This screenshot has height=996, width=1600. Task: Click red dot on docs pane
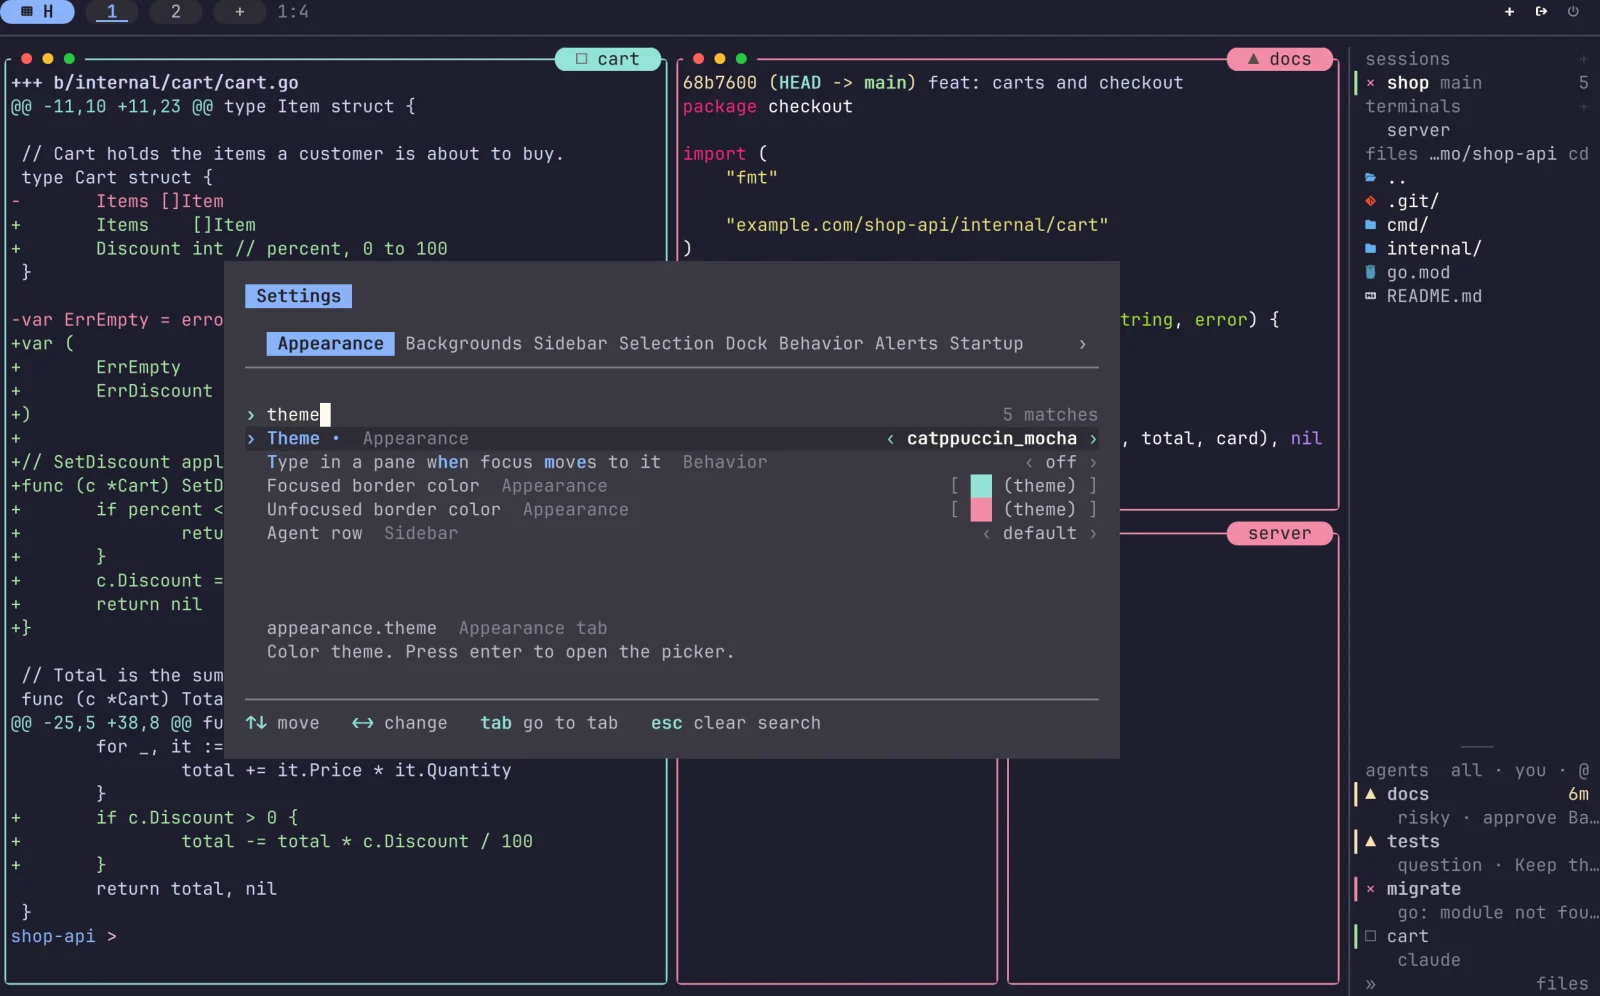click(x=699, y=59)
